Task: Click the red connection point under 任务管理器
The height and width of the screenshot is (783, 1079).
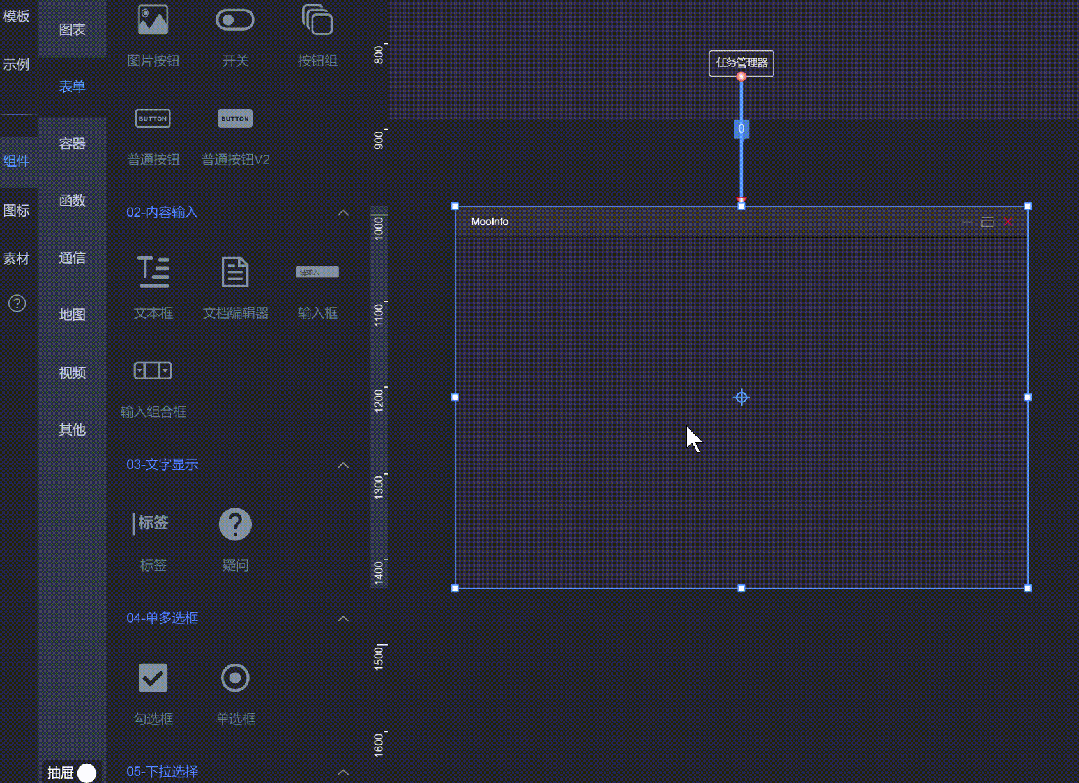Action: click(741, 76)
